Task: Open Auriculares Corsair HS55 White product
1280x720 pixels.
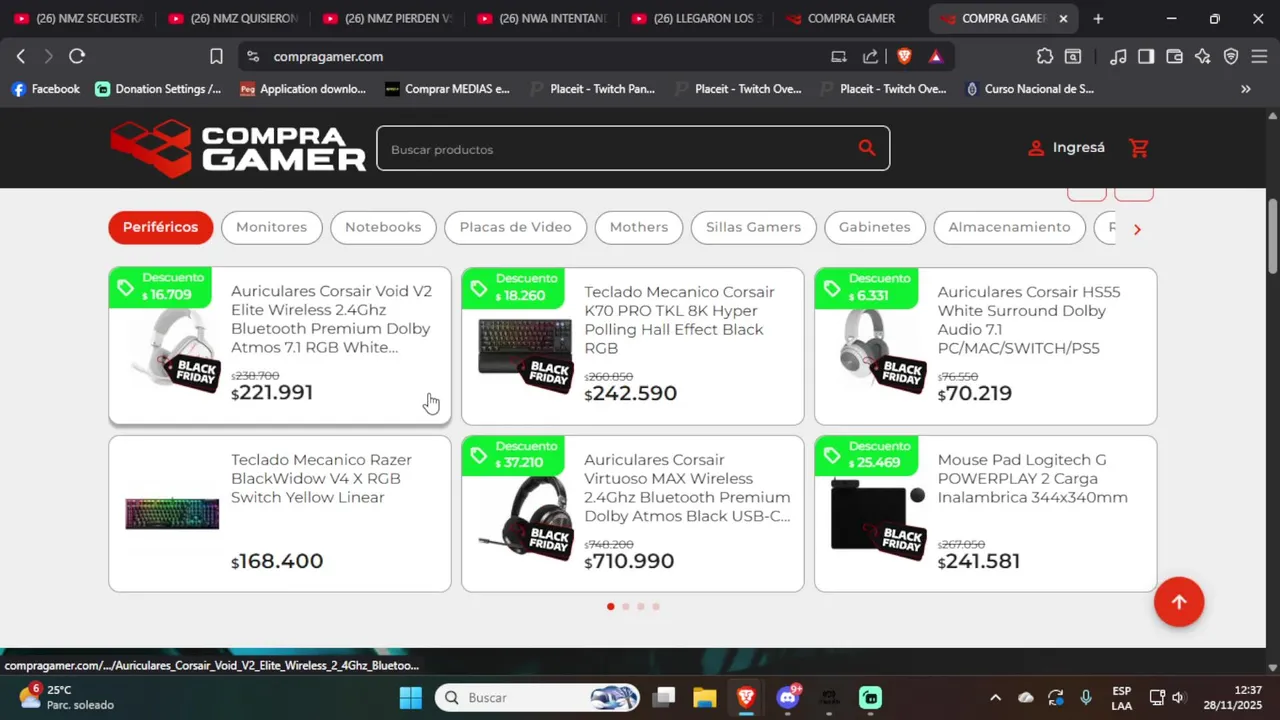Action: point(986,346)
